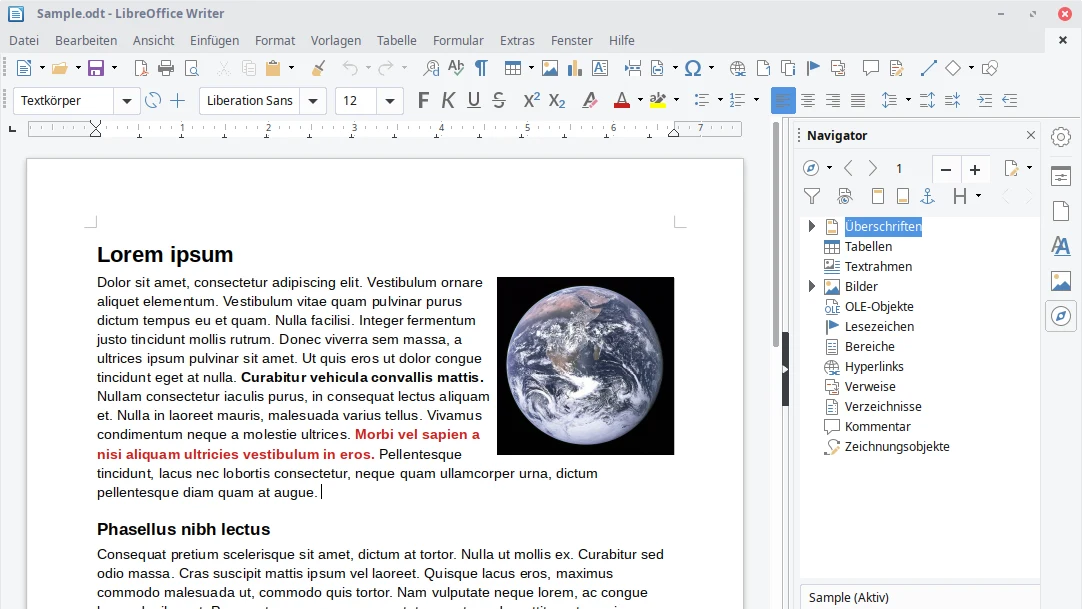Toggle Underline formatting
The image size is (1082, 609).
click(x=473, y=101)
